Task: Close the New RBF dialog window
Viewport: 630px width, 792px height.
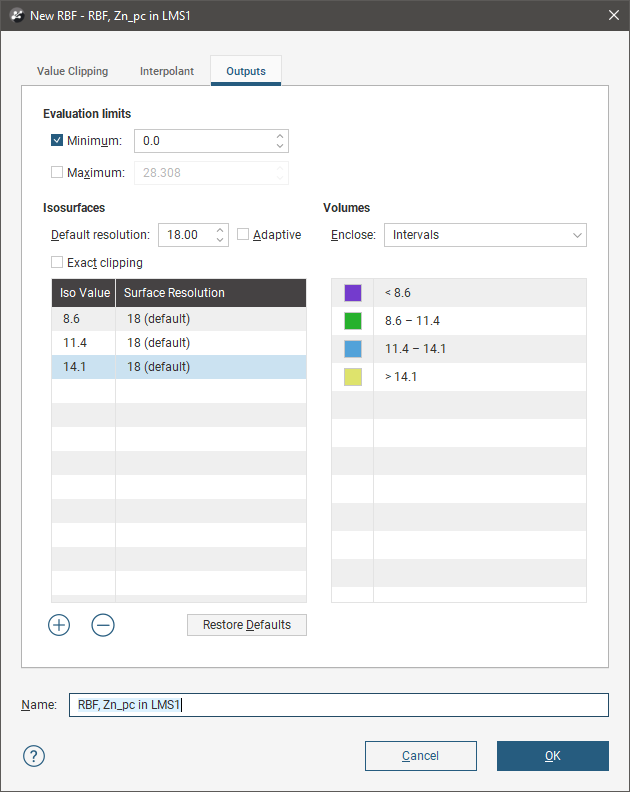Action: tap(614, 15)
